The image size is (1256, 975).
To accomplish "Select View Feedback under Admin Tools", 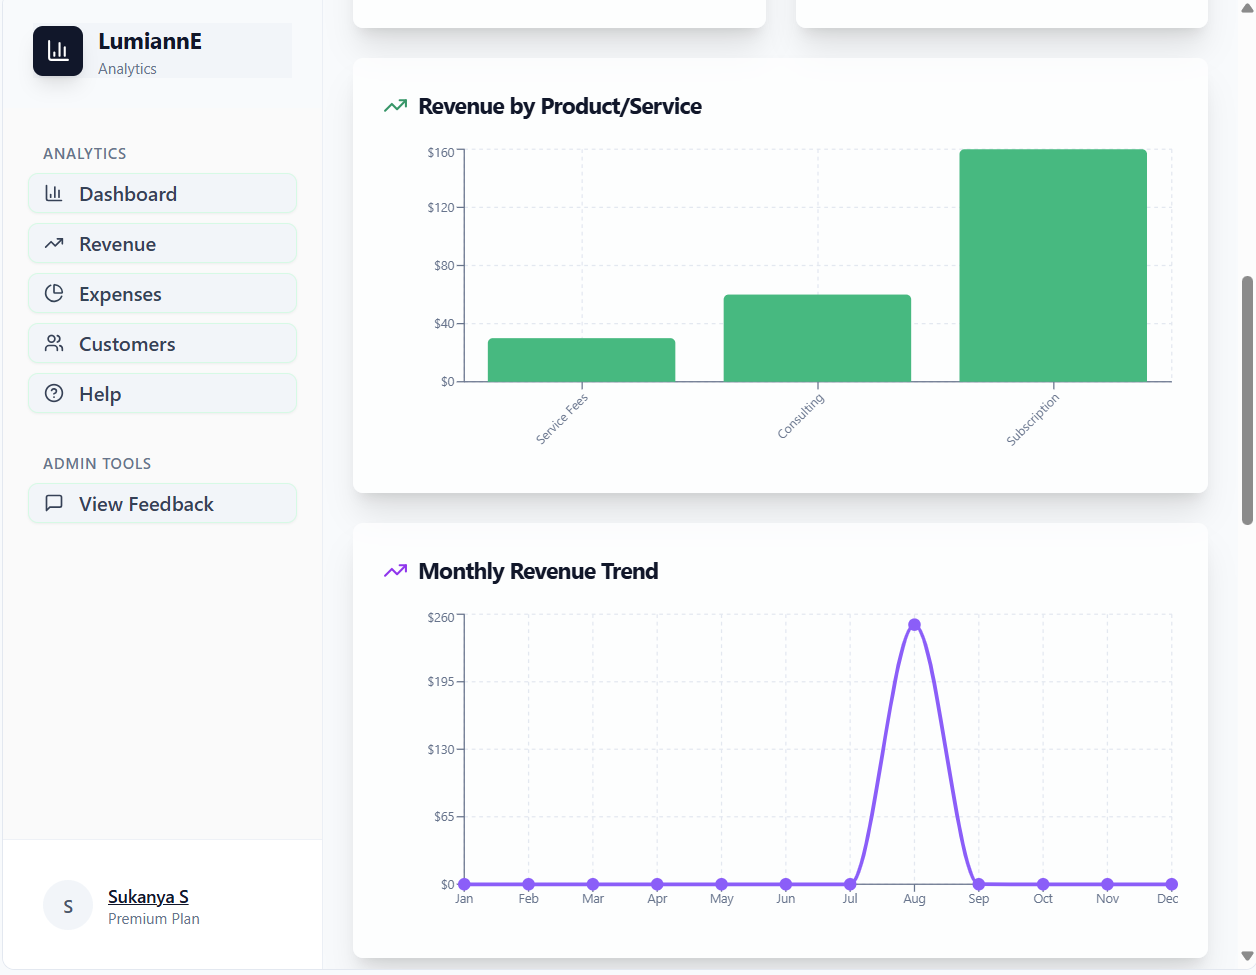I will tap(163, 503).
